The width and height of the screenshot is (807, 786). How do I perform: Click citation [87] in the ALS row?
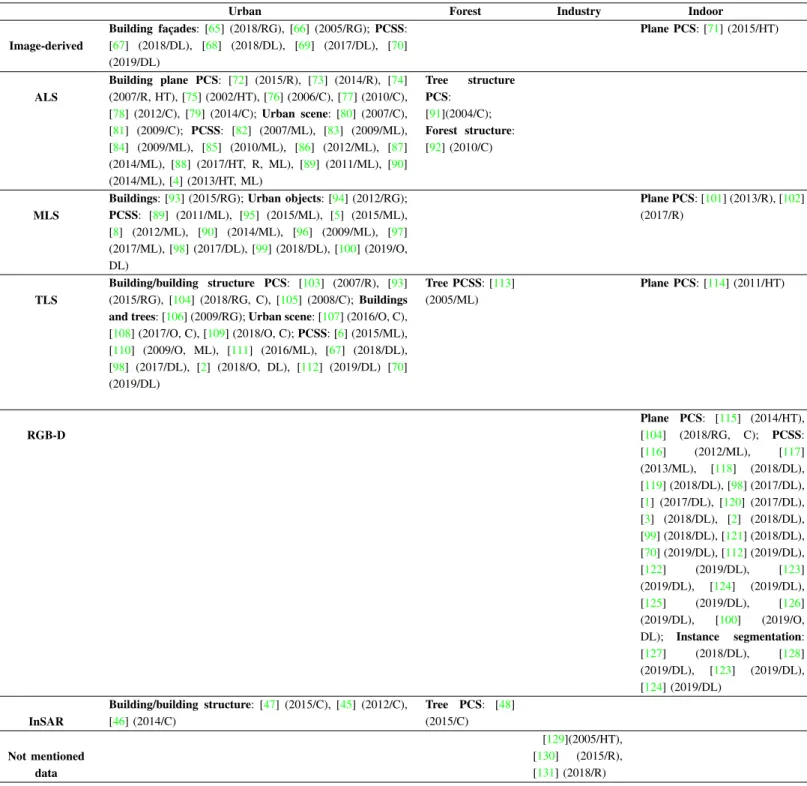point(397,148)
